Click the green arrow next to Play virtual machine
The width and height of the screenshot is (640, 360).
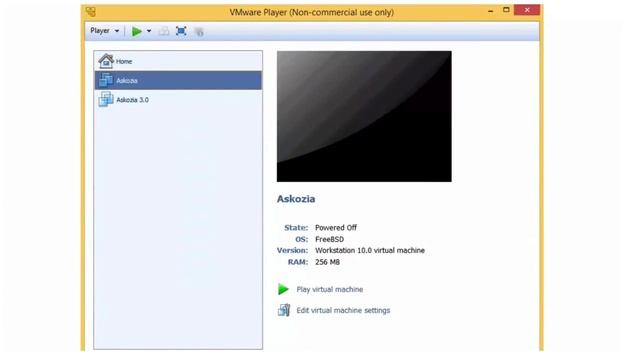283,289
